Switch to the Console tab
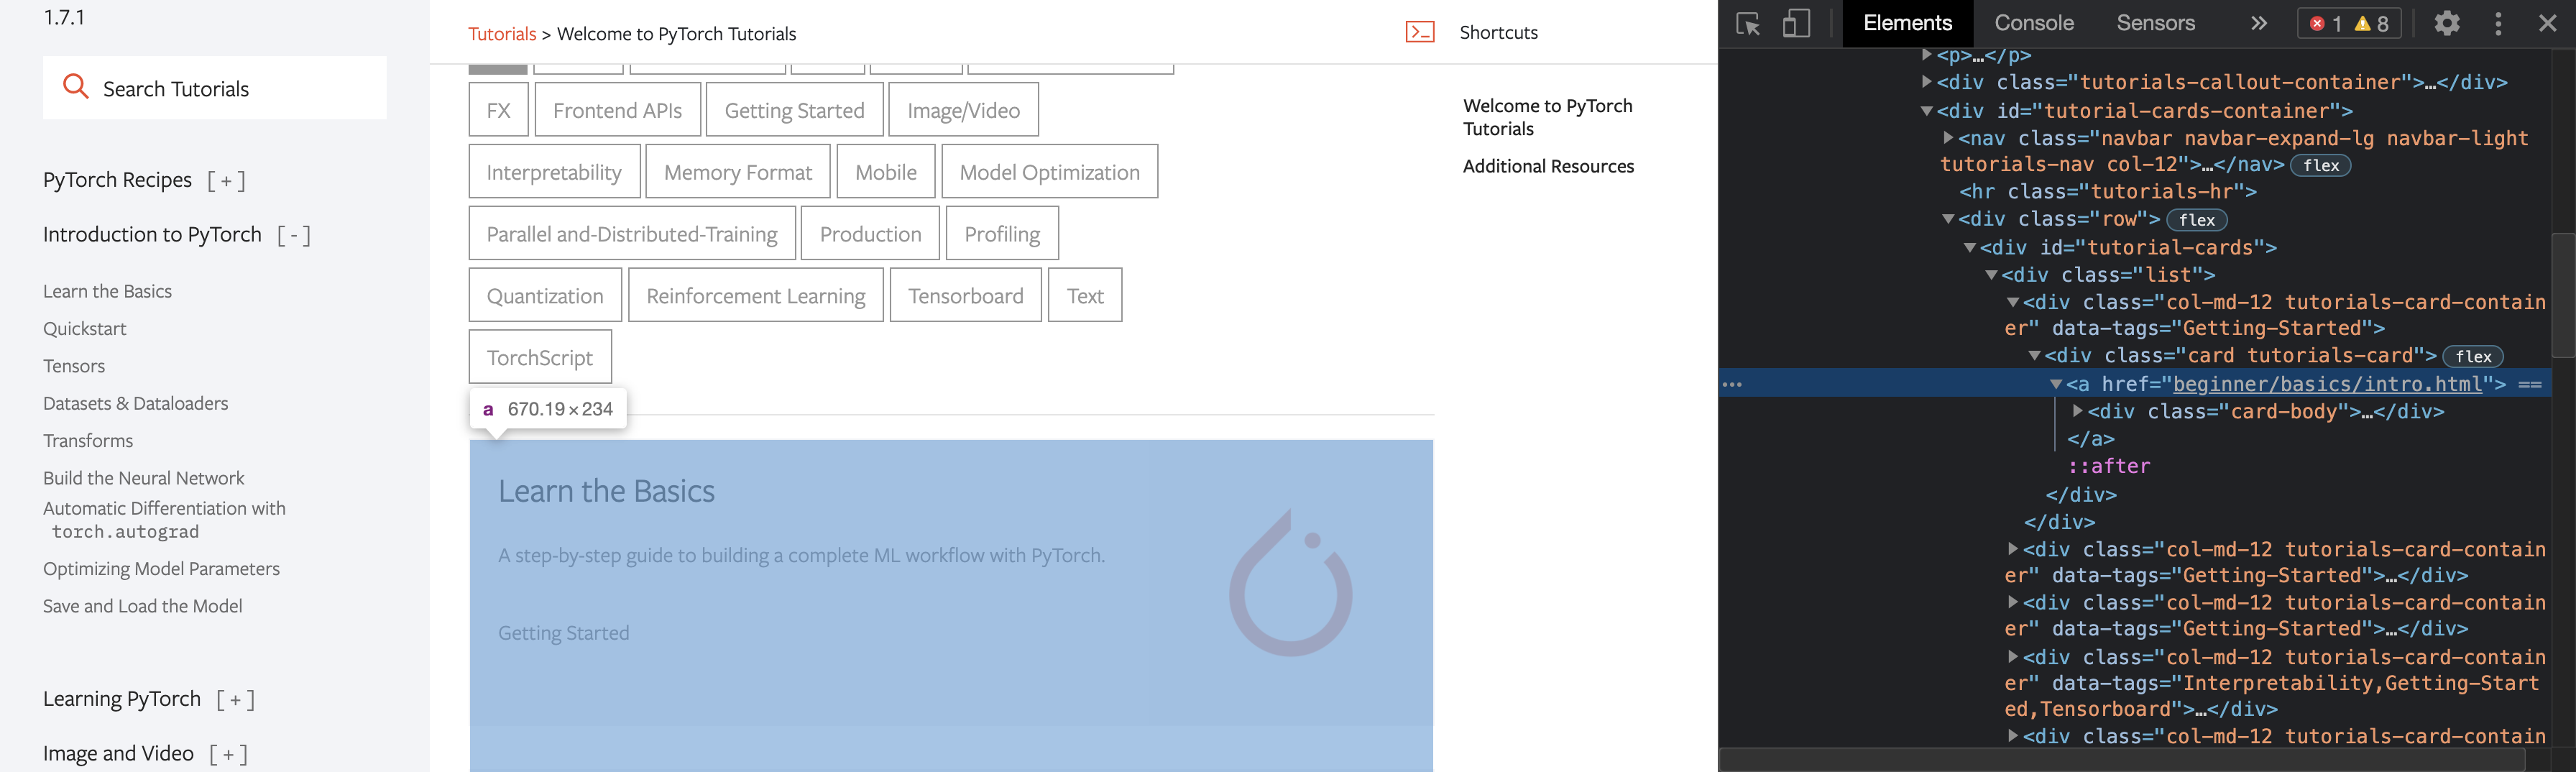2576x772 pixels. click(x=2034, y=23)
